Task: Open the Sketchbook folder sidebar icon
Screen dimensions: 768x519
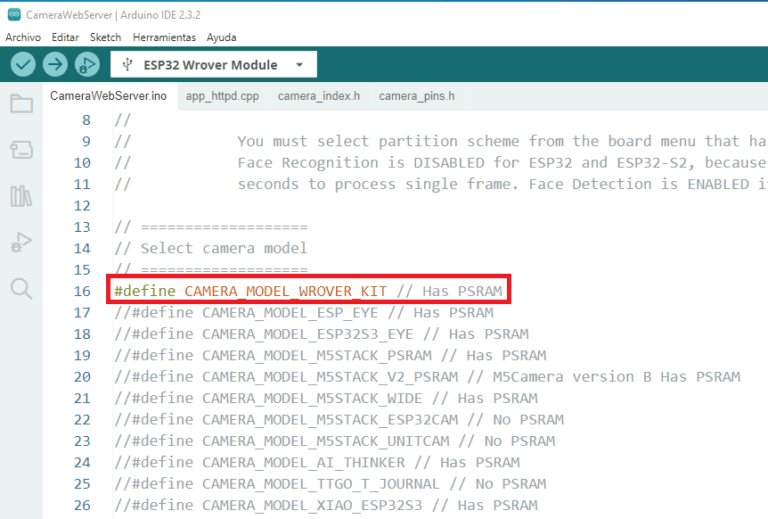Action: point(21,104)
